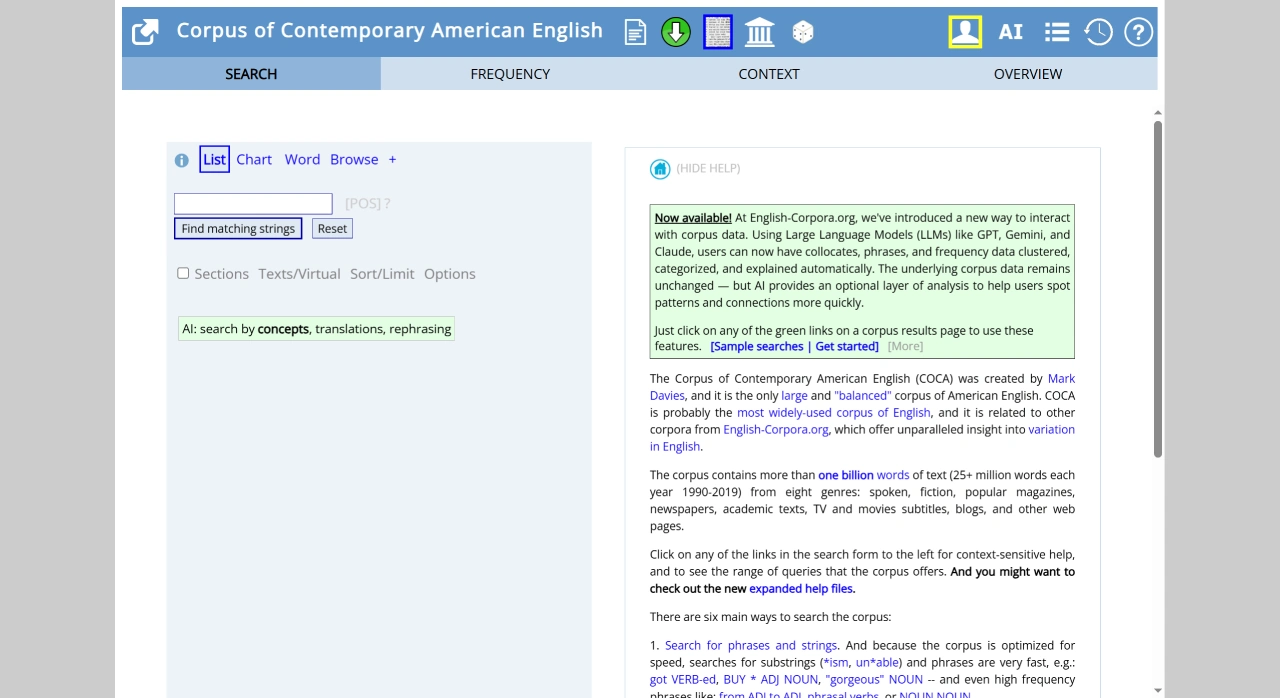Switch to the CONTEXT tab

point(768,74)
